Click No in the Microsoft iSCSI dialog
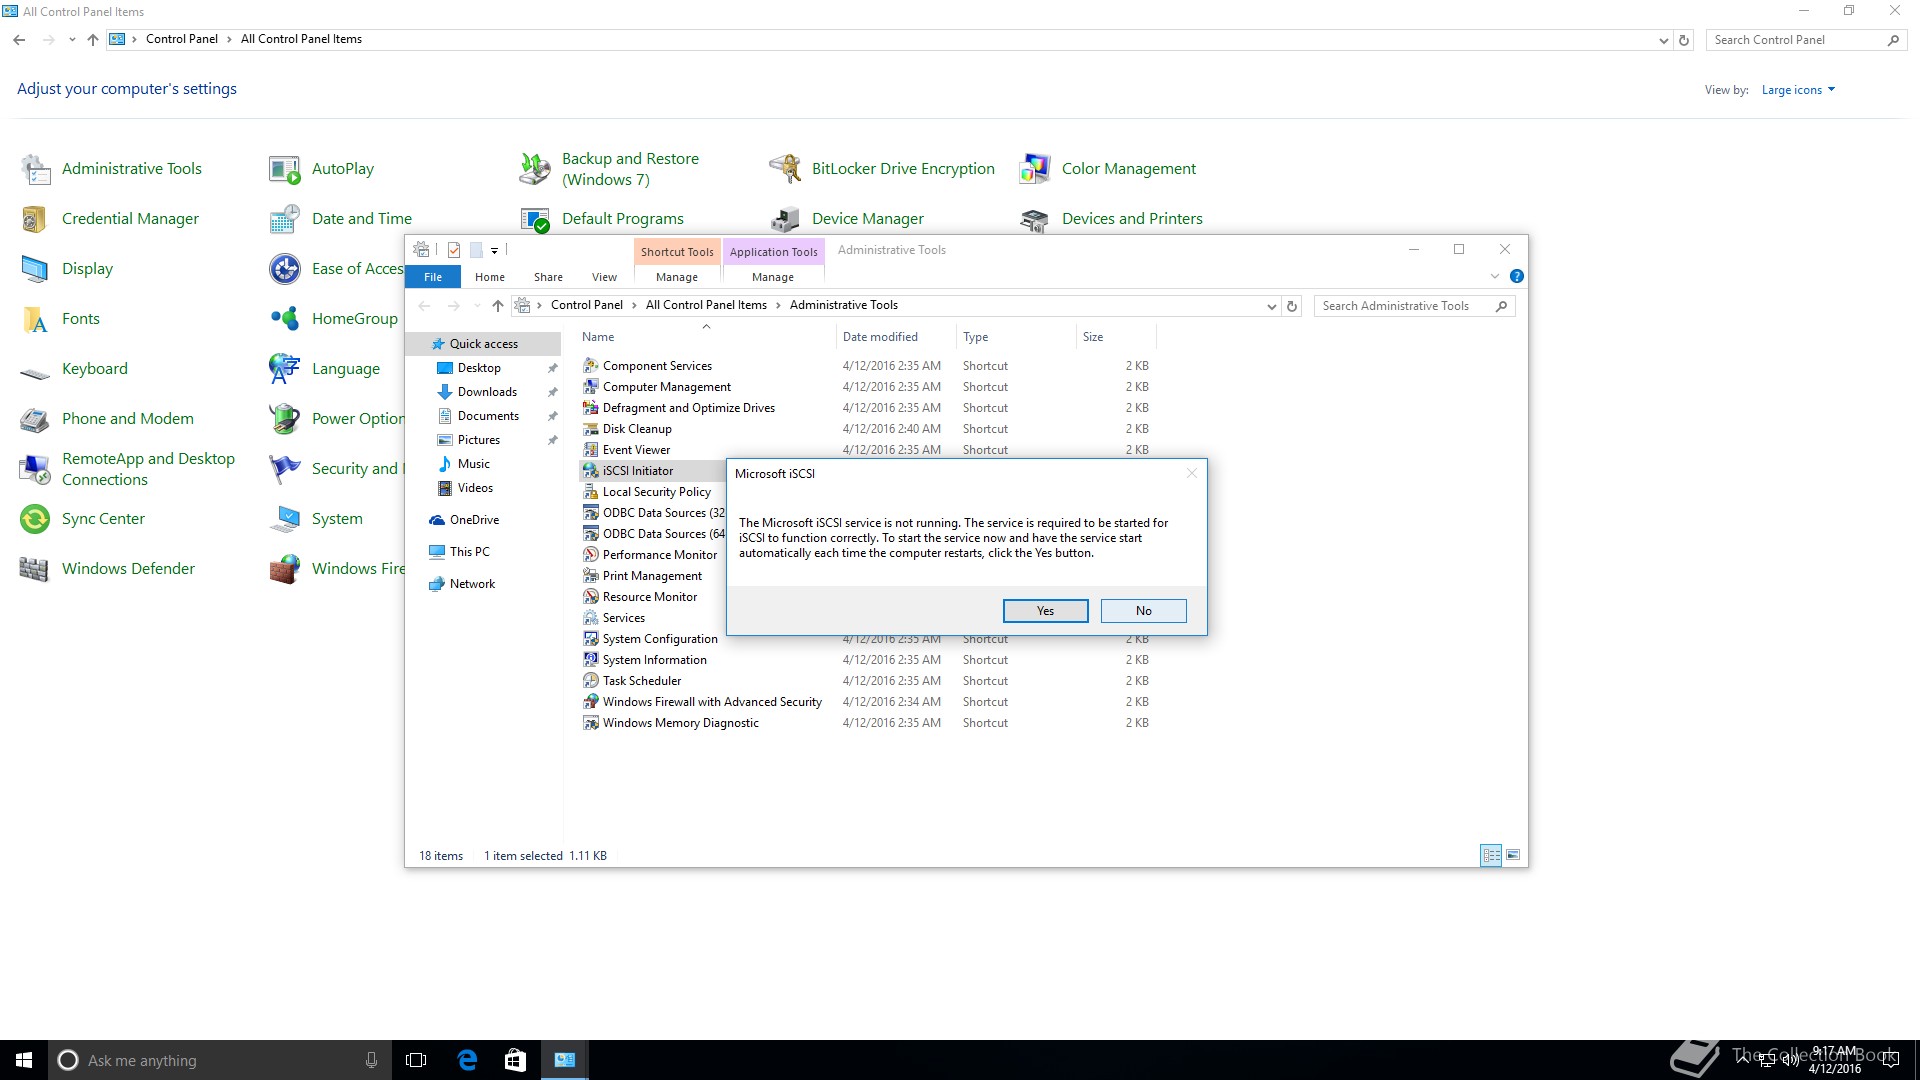The width and height of the screenshot is (1920, 1080). 1143,611
